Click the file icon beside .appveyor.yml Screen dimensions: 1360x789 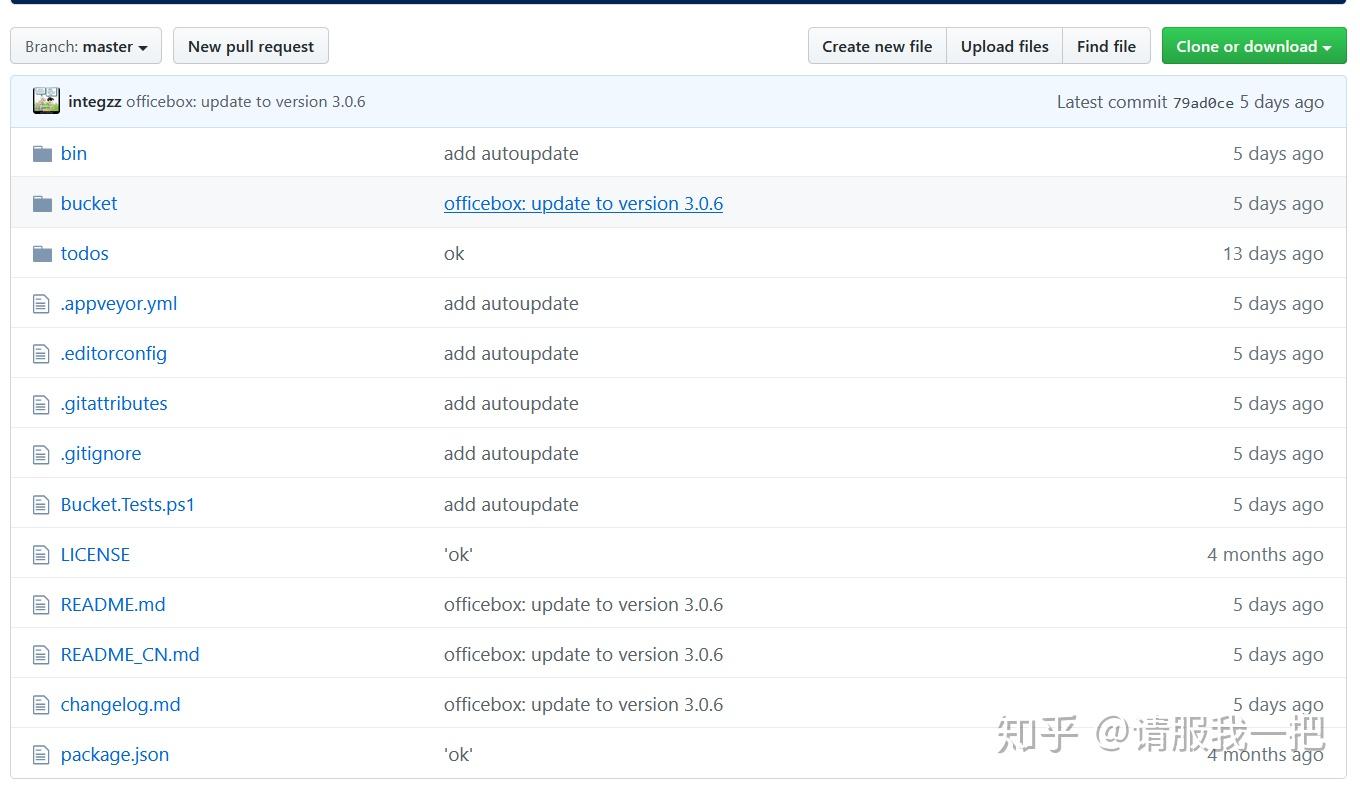[40, 303]
